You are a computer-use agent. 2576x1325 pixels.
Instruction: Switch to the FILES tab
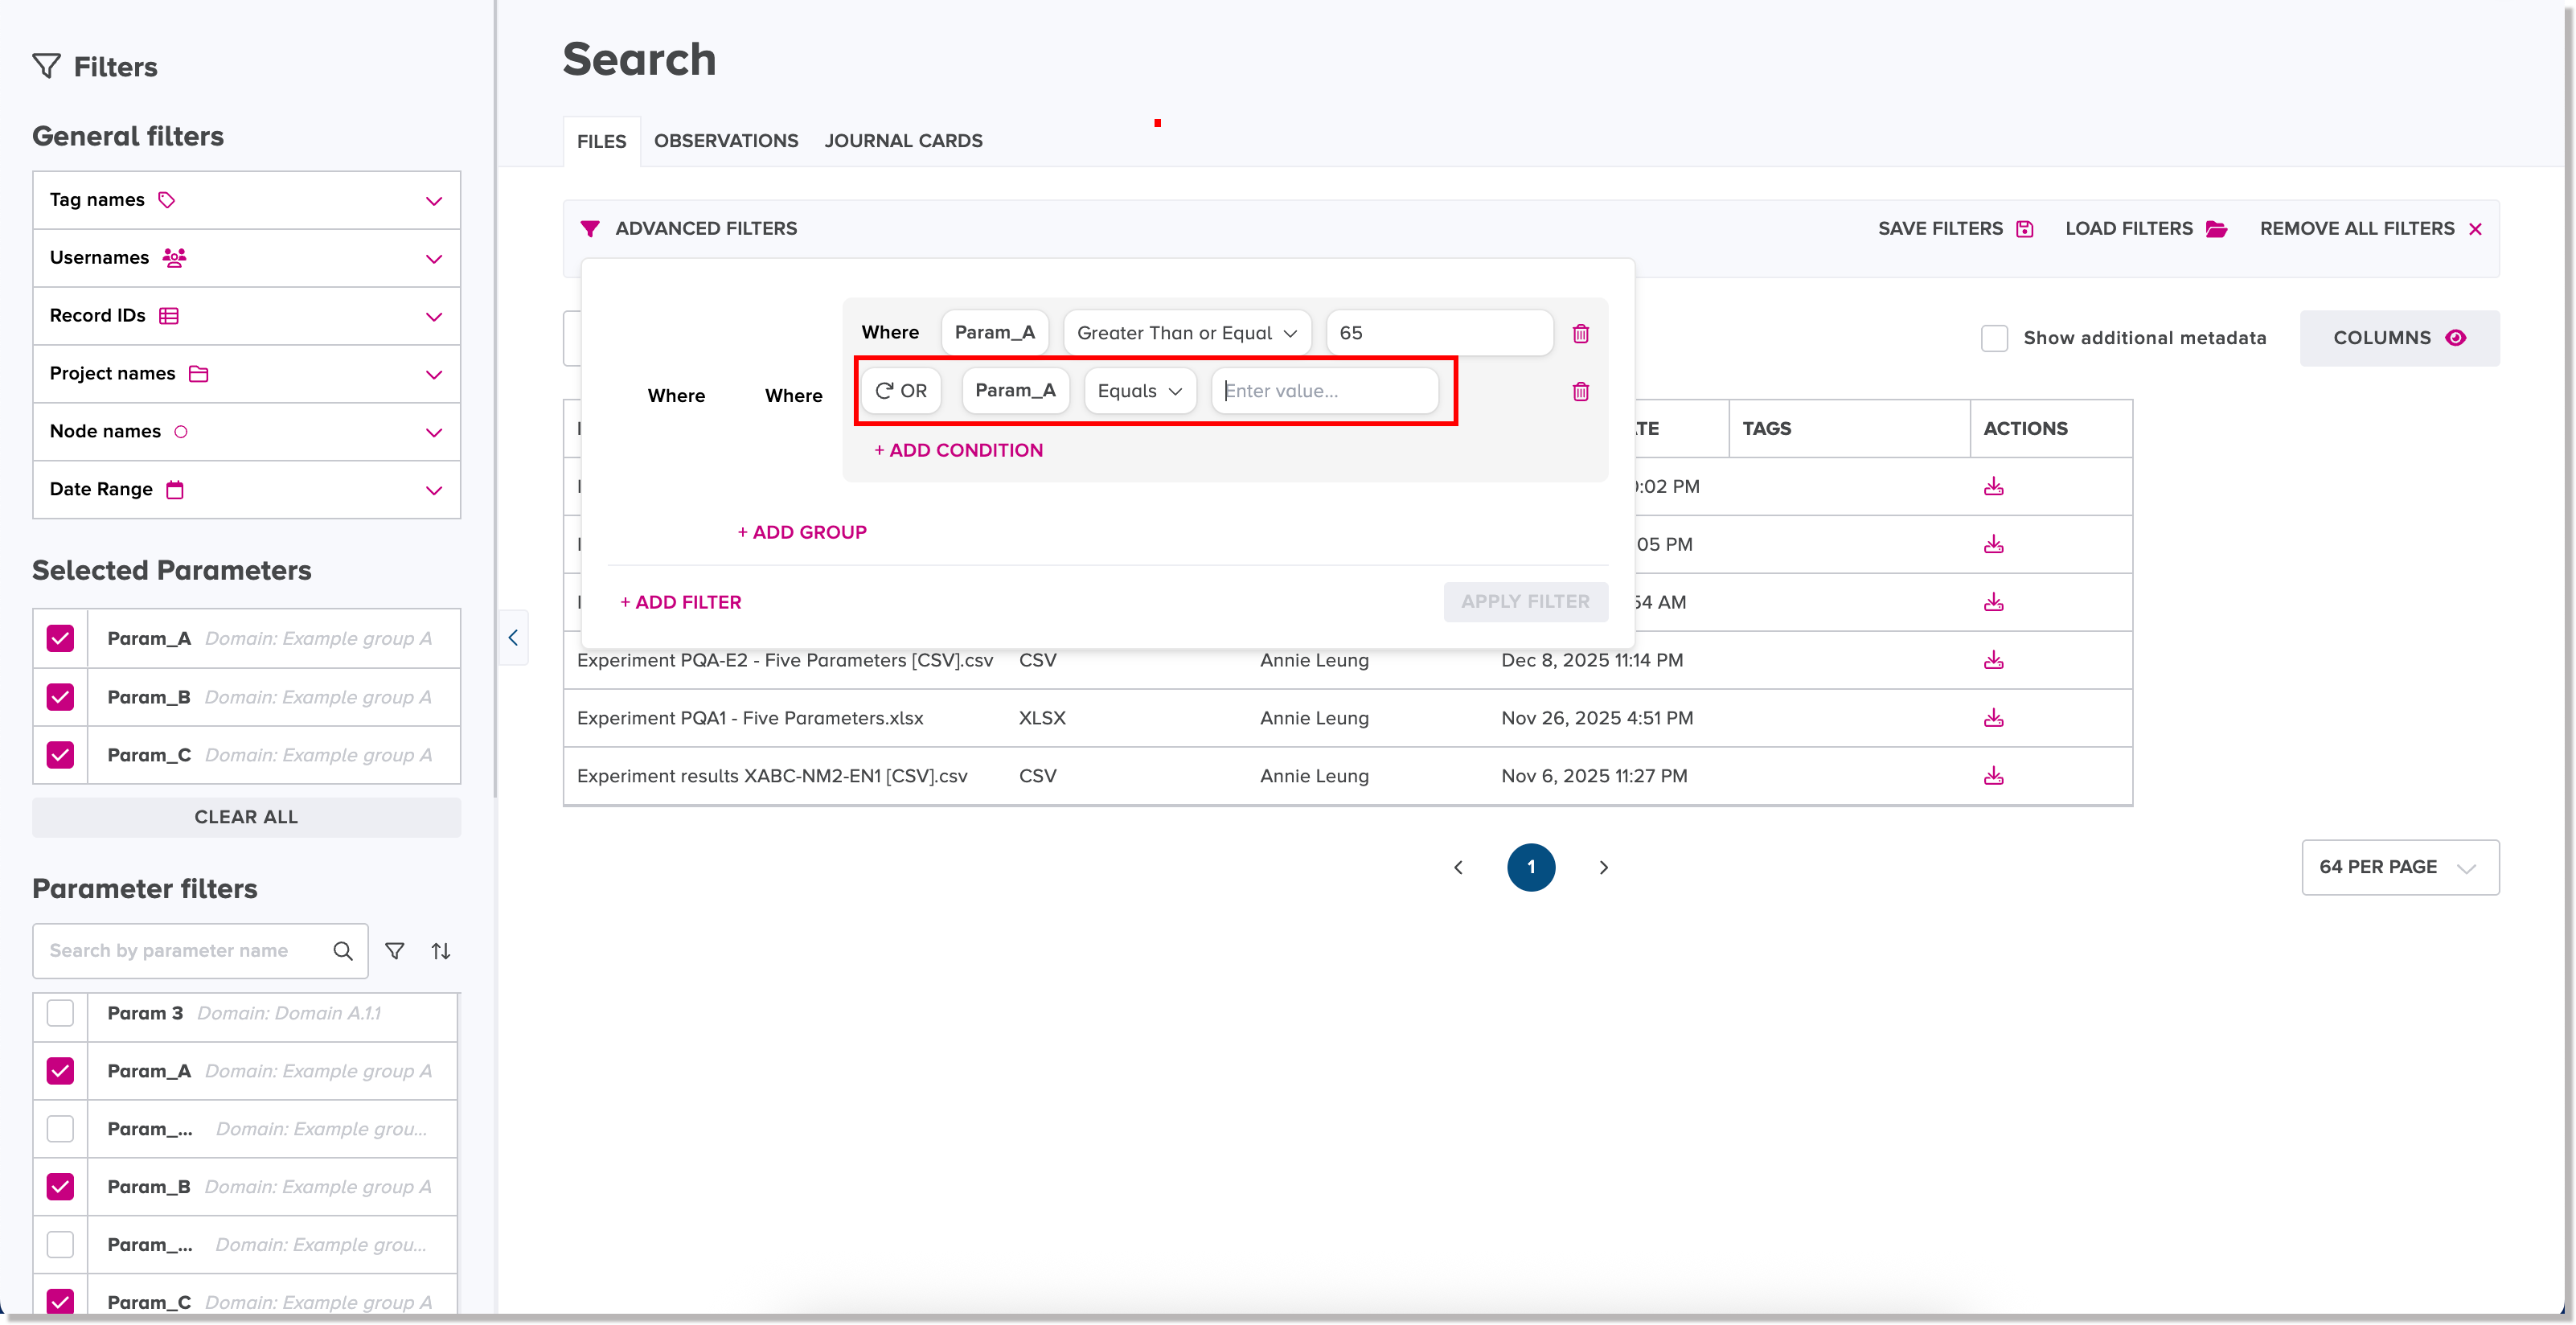(601, 141)
